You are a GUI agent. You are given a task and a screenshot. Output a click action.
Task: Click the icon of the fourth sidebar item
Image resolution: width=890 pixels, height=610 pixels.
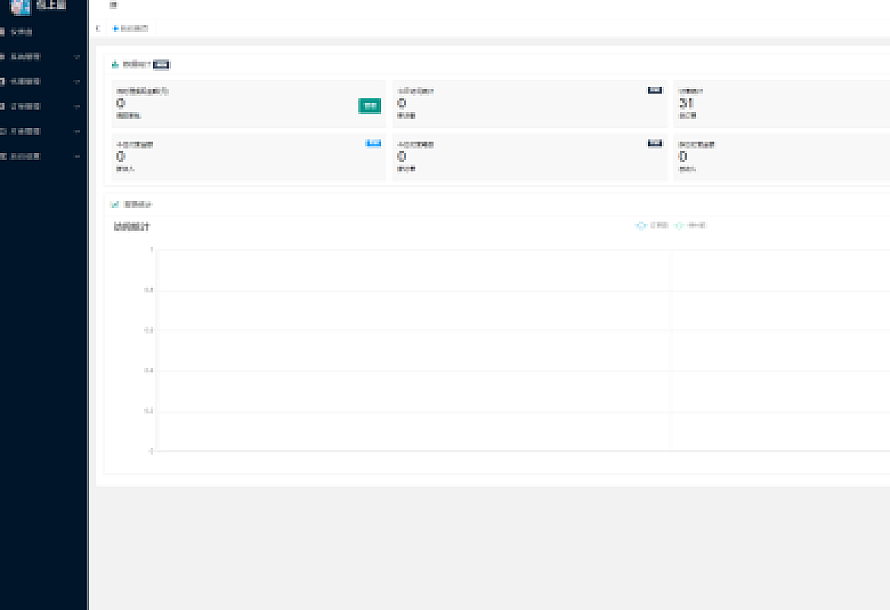point(4,106)
